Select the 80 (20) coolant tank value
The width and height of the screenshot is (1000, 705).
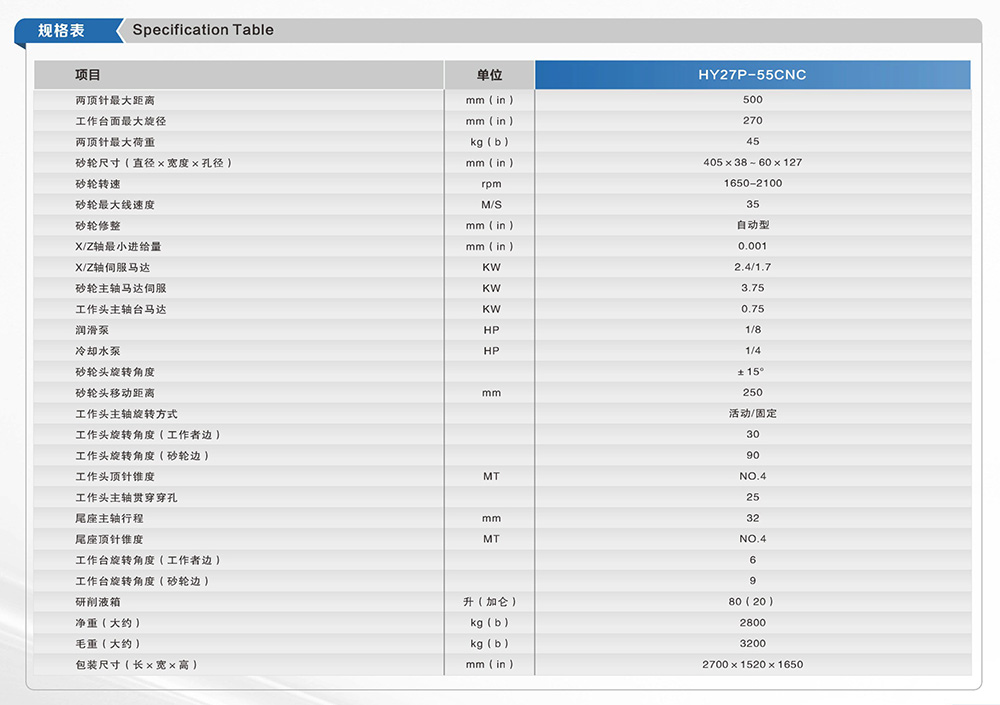(752, 602)
